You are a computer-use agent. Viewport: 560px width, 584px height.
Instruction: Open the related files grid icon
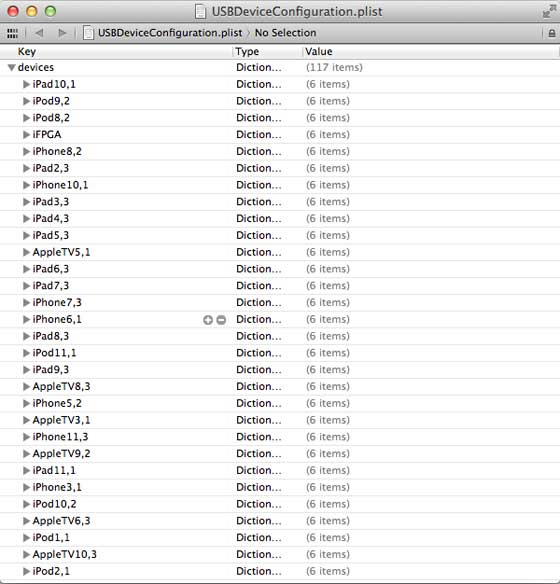(12, 33)
